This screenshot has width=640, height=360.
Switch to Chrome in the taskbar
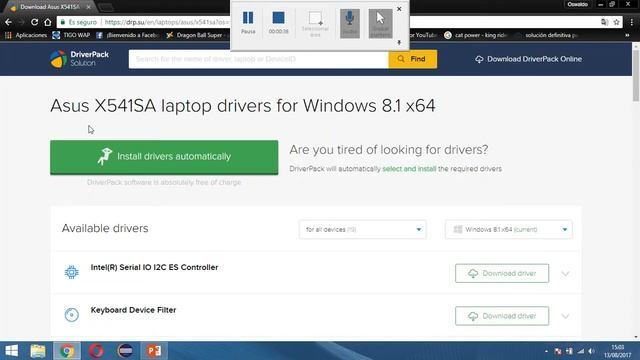(67, 351)
